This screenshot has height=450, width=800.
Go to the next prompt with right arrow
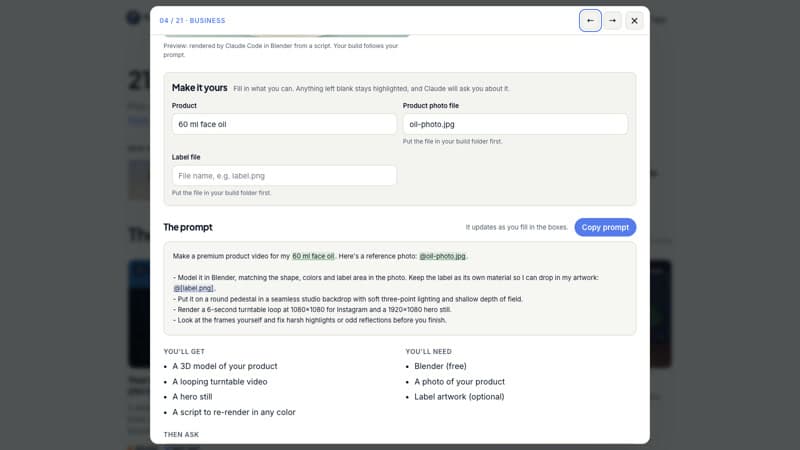[612, 20]
